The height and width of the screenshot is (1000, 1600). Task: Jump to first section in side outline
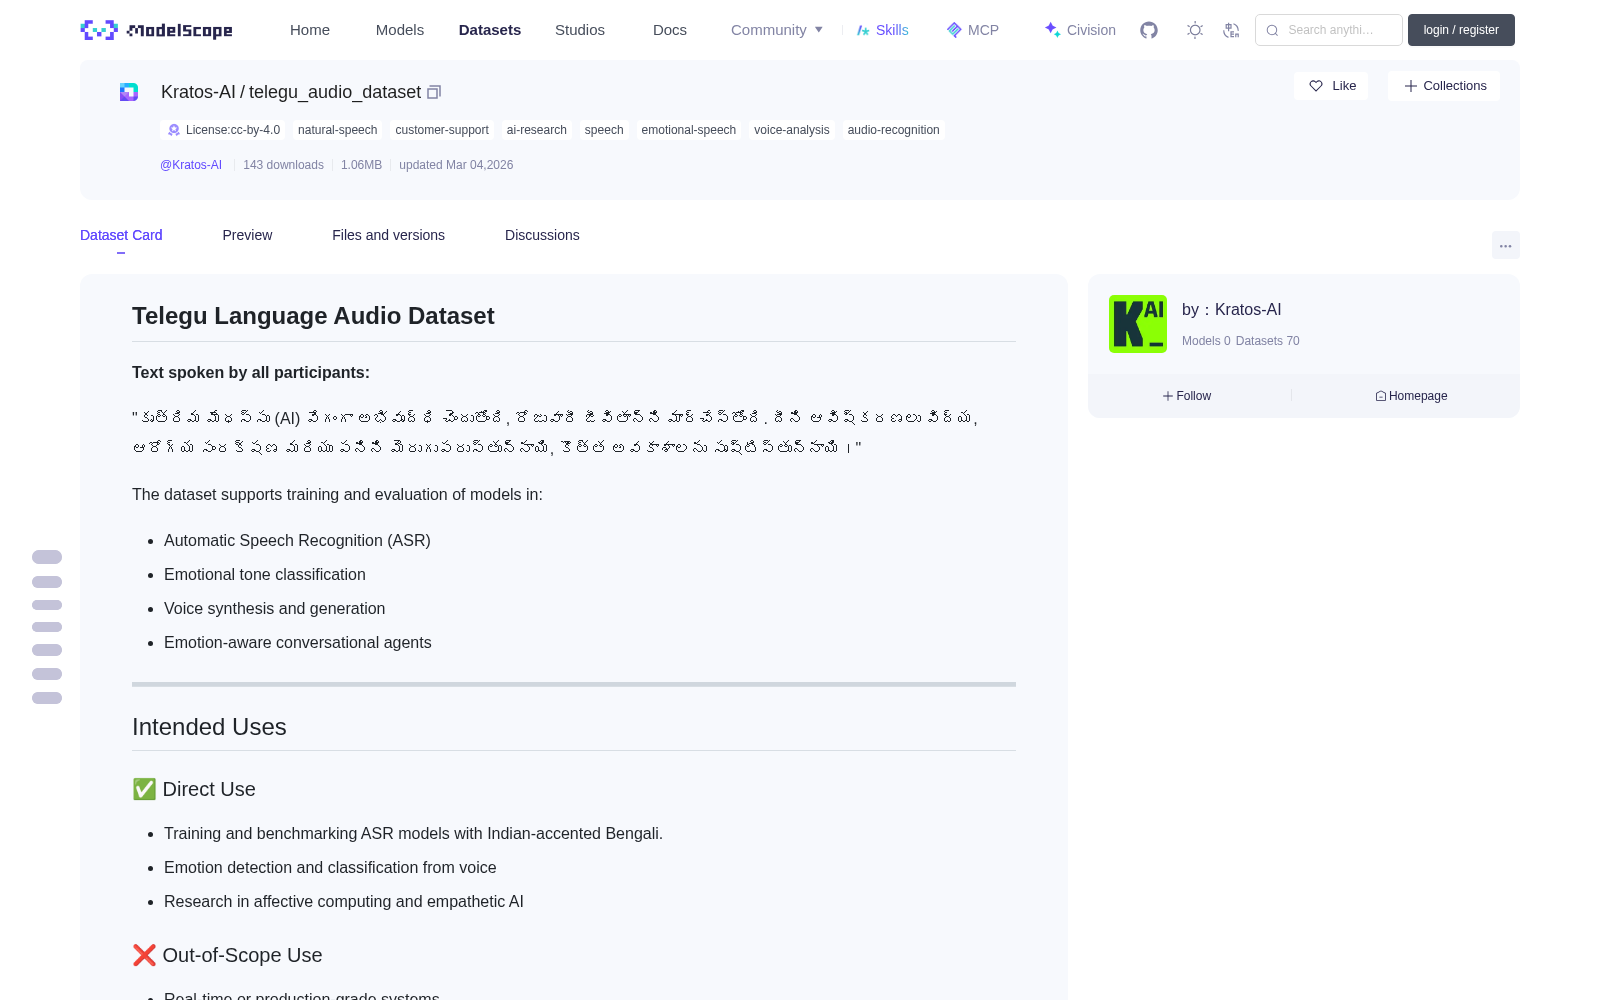click(47, 557)
